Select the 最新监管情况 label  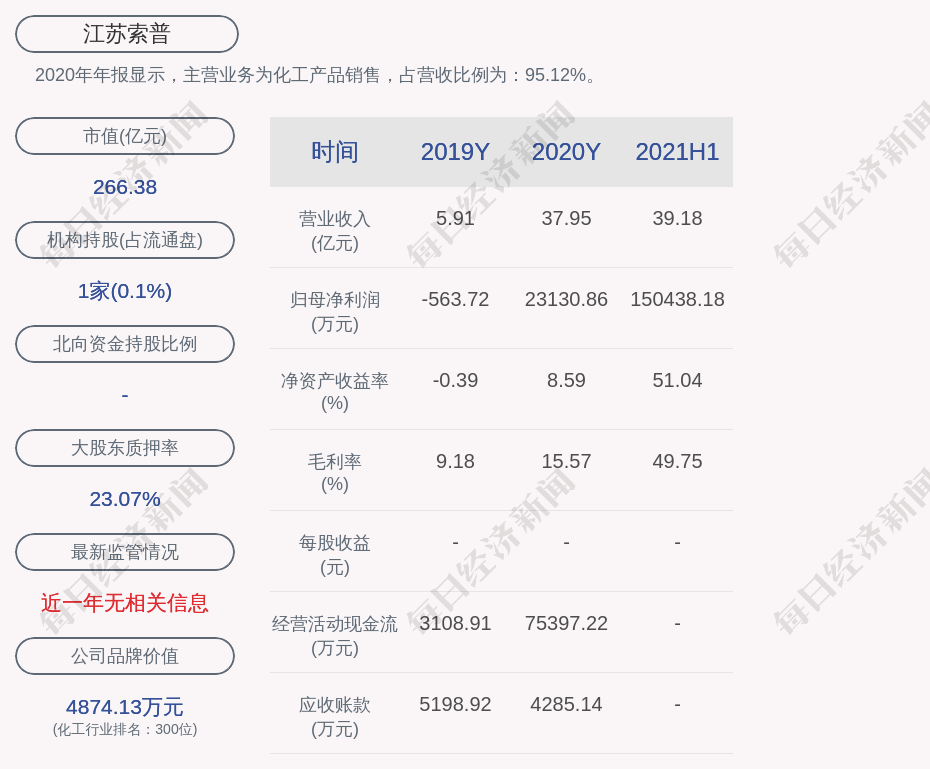click(125, 552)
